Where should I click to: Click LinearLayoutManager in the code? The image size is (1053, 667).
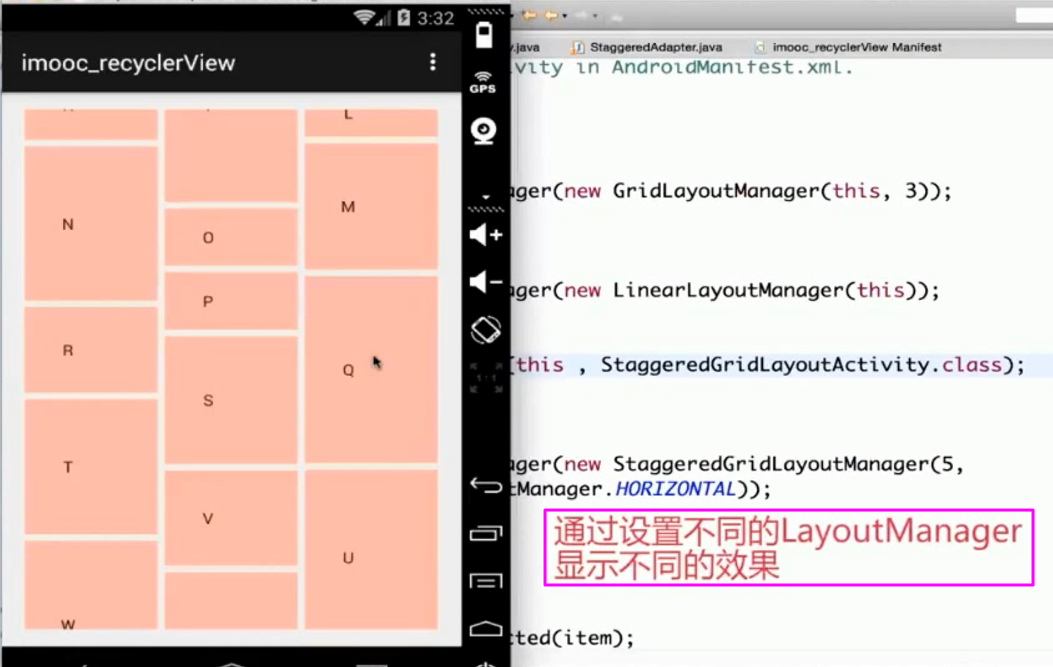pos(729,290)
